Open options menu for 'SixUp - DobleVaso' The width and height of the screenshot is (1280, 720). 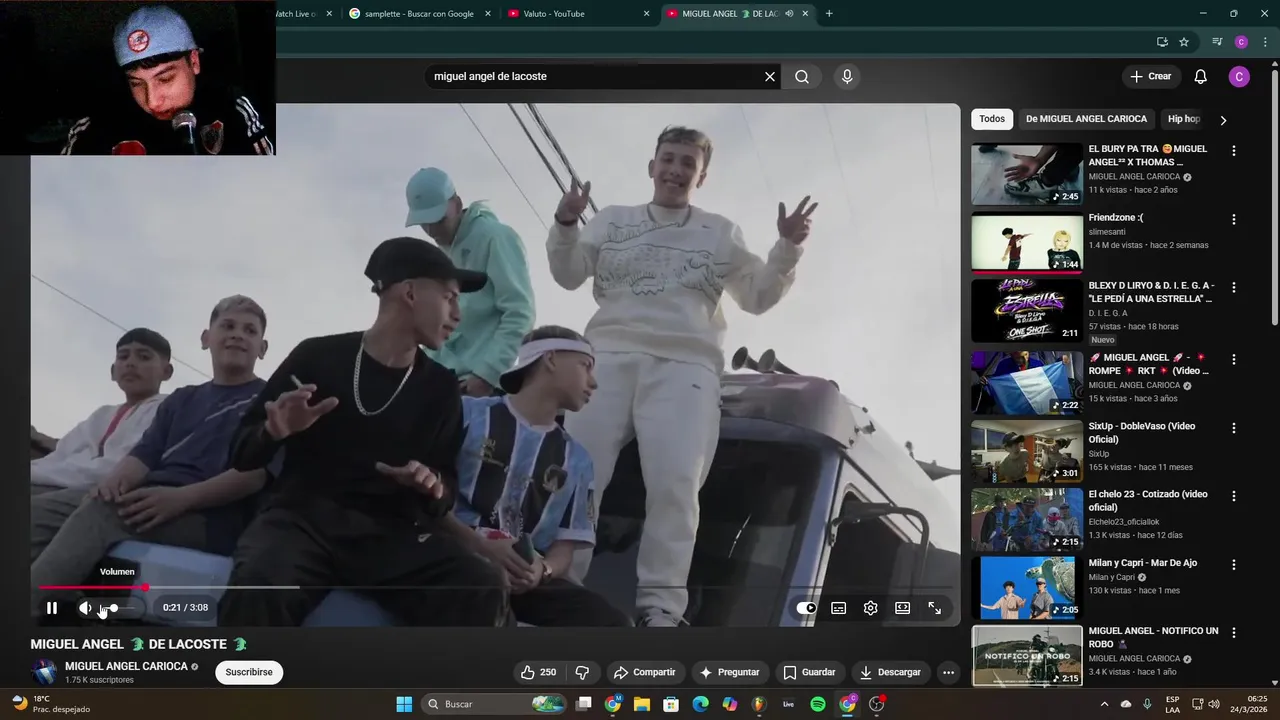(1233, 427)
